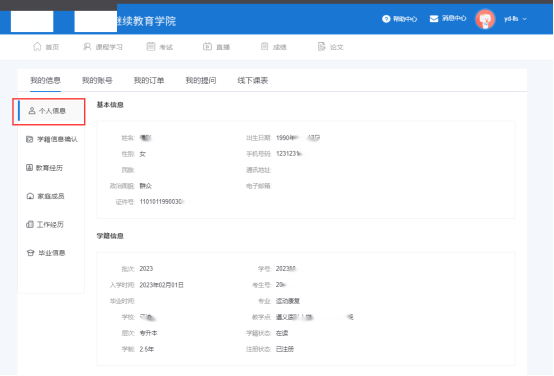554x376 pixels.
Task: Open 毕业信息 sidebar item
Action: [46, 253]
